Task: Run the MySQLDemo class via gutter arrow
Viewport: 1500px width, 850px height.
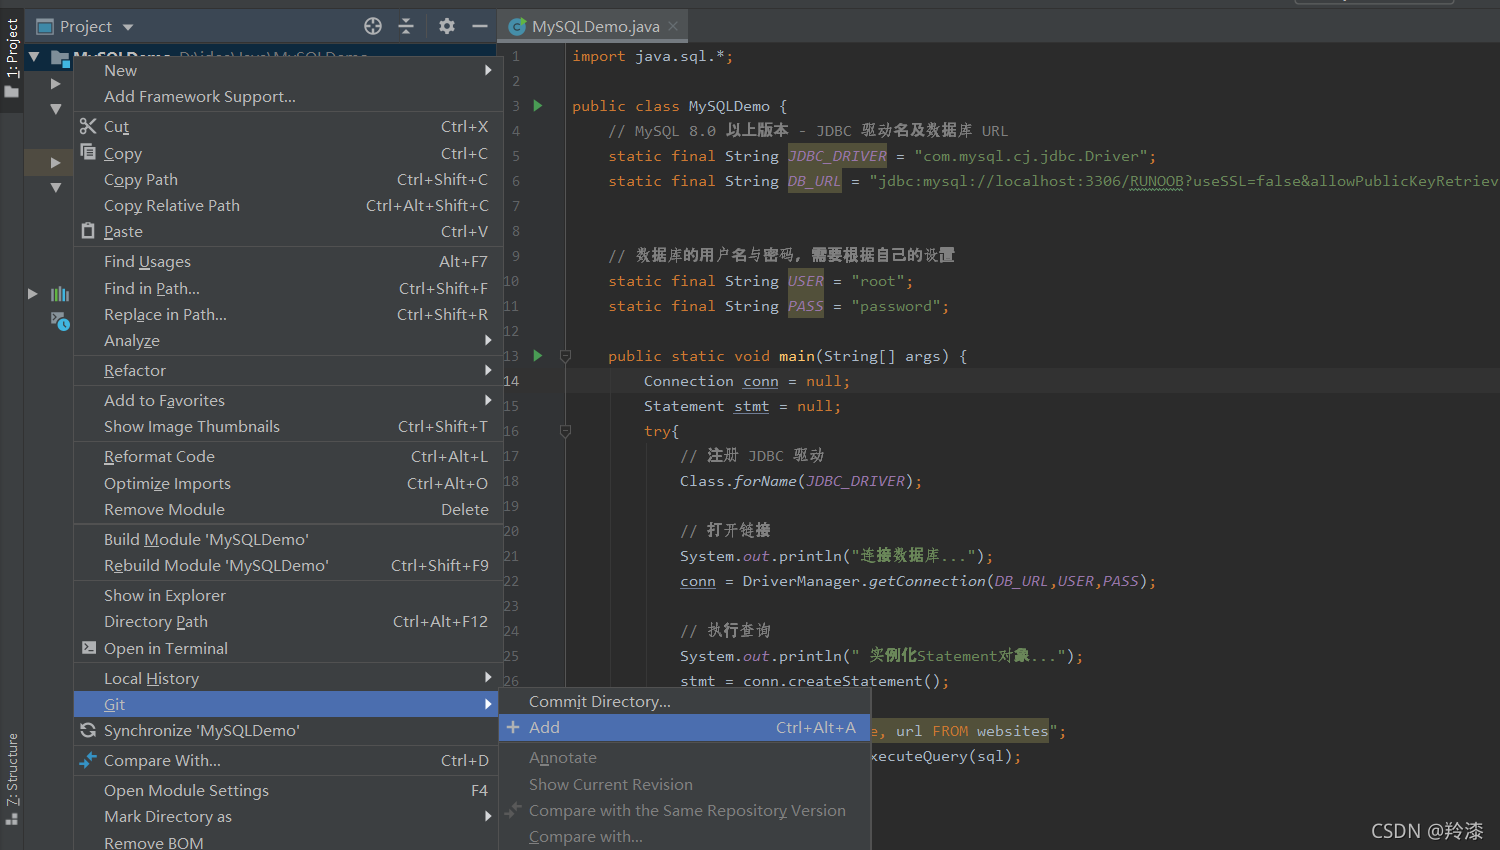Action: [538, 105]
